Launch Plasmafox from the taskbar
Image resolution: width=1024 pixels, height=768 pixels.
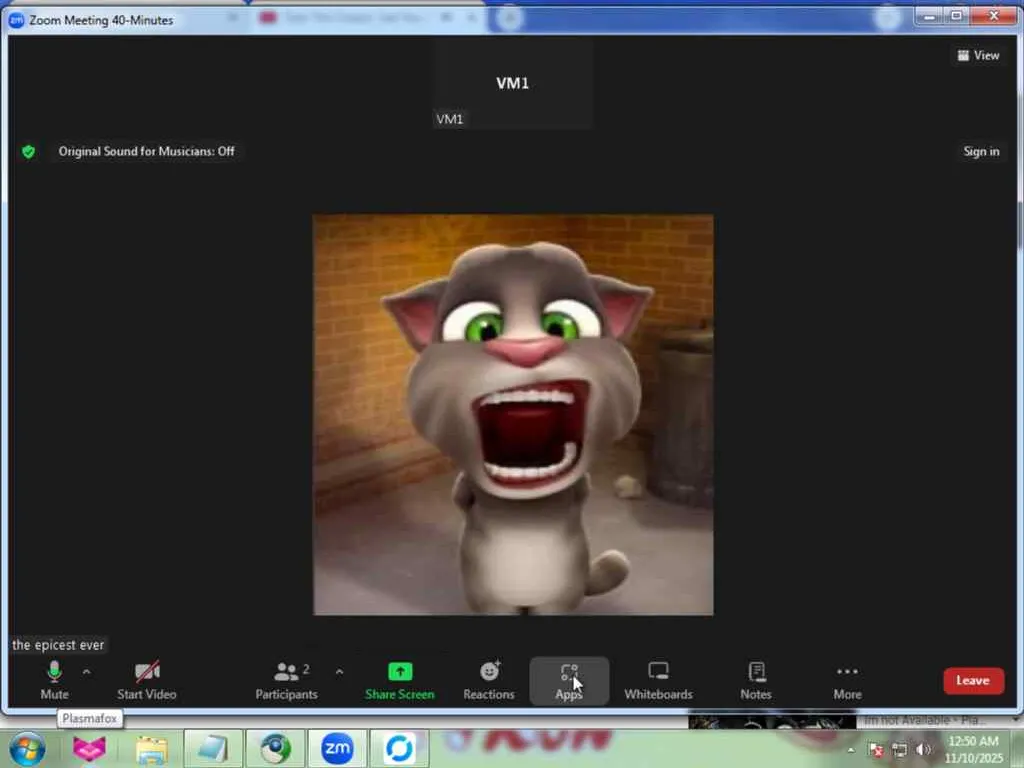89,748
